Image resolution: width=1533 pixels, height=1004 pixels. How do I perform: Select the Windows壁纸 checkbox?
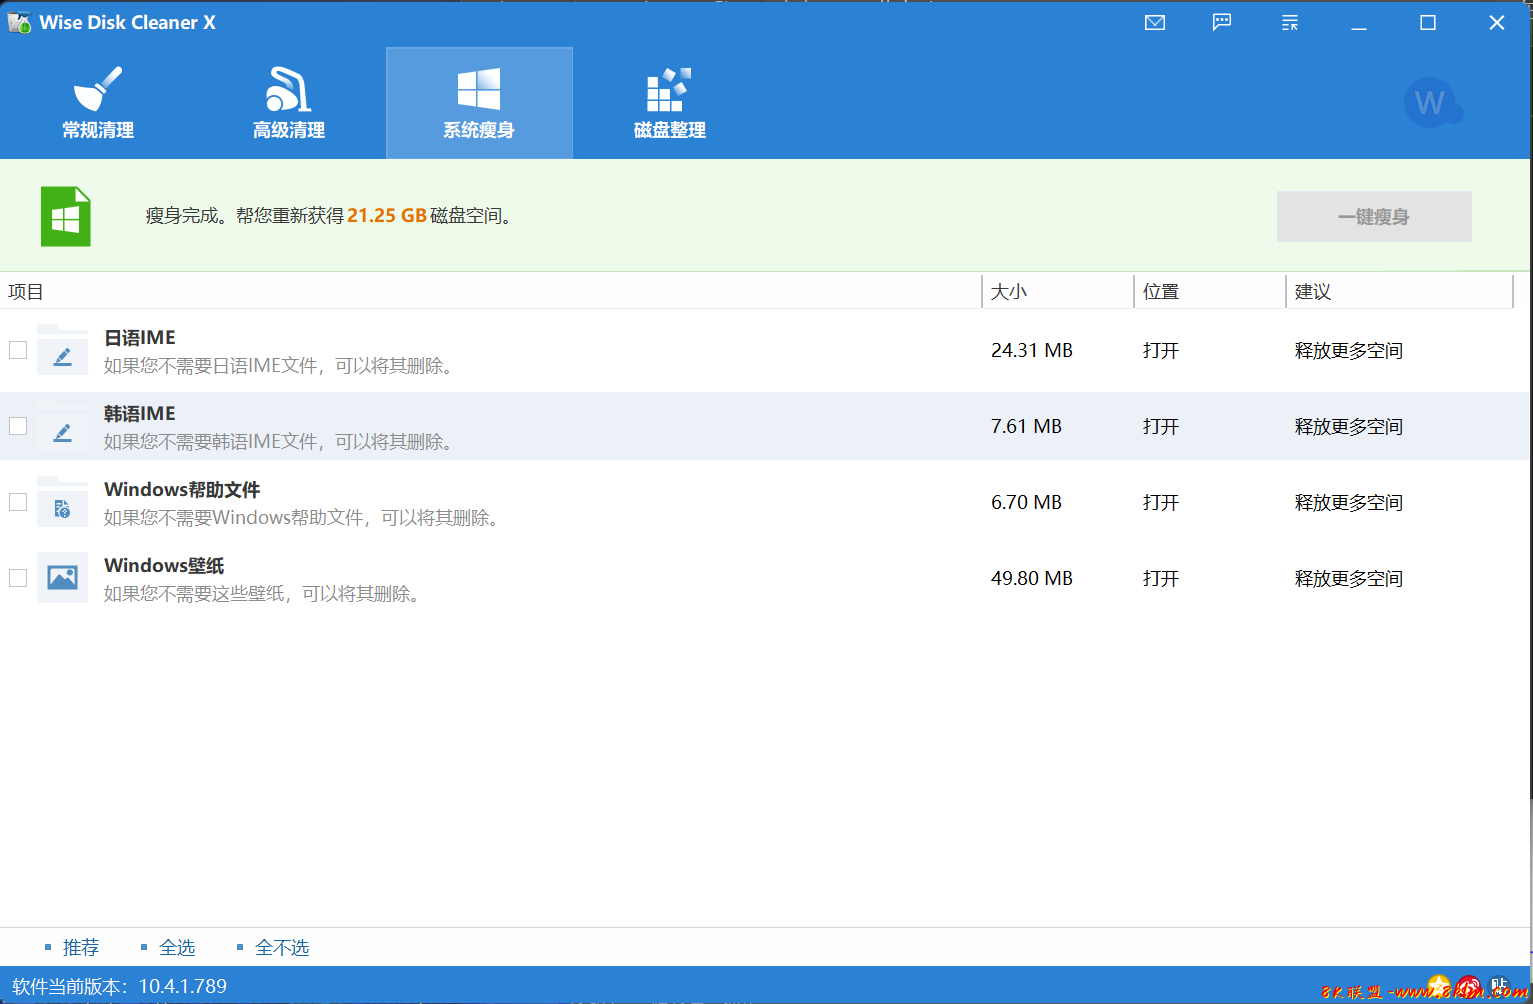coord(18,578)
